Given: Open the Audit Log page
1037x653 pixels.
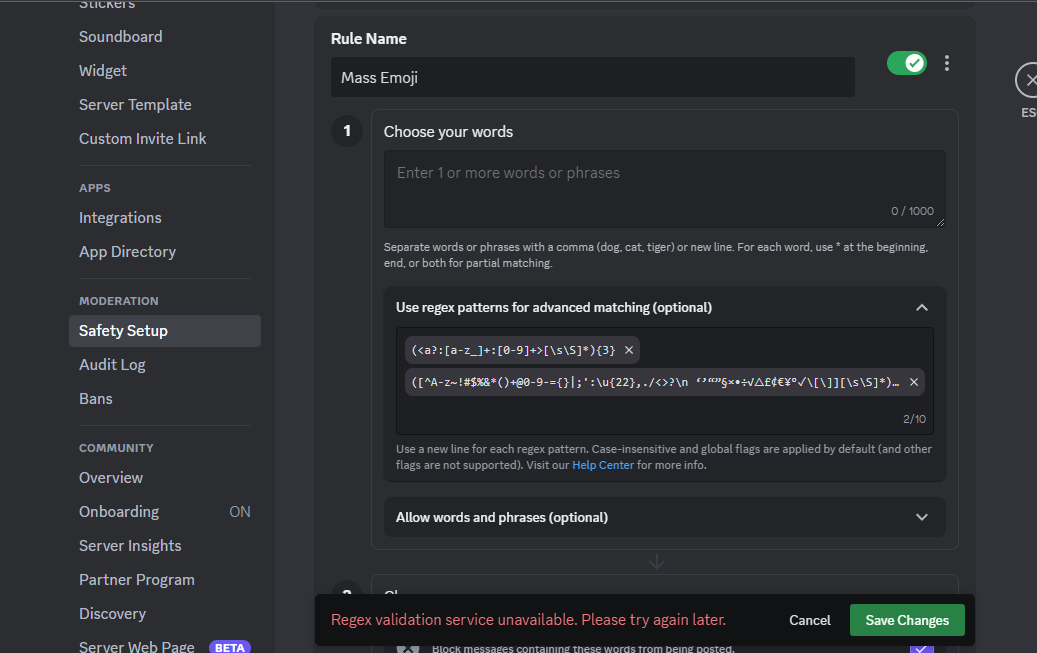Looking at the screenshot, I should coord(112,364).
